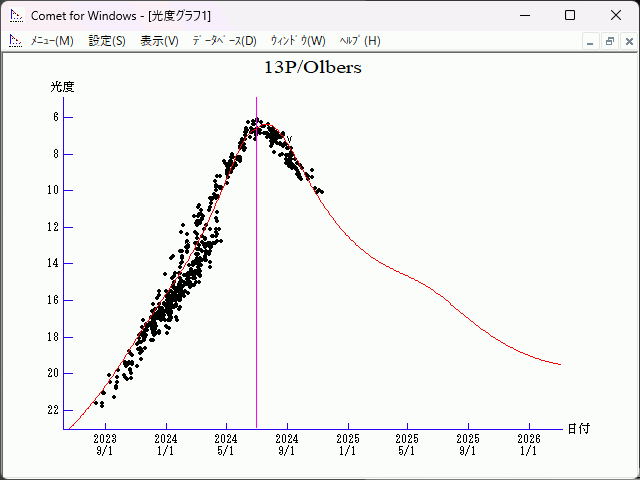Open the ヘルプ(H) help menu
The height and width of the screenshot is (480, 640).
click(360, 41)
